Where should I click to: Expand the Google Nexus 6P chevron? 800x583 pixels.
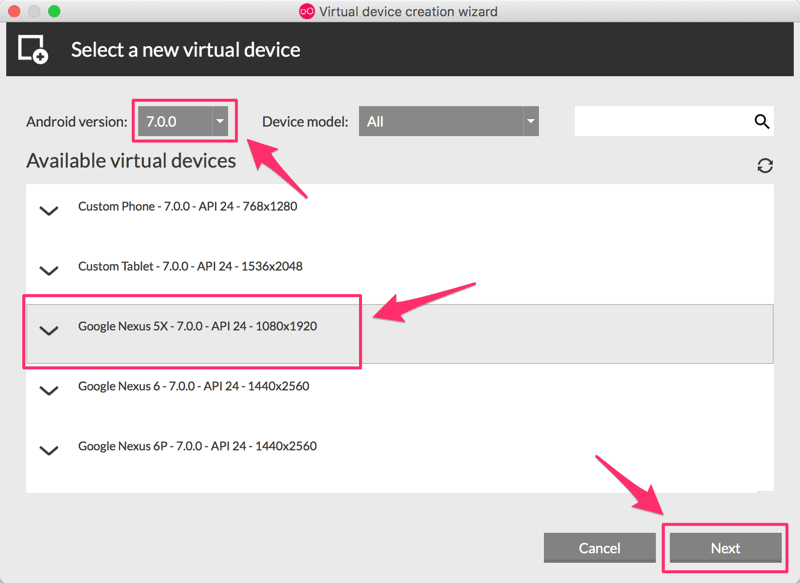tap(49, 450)
